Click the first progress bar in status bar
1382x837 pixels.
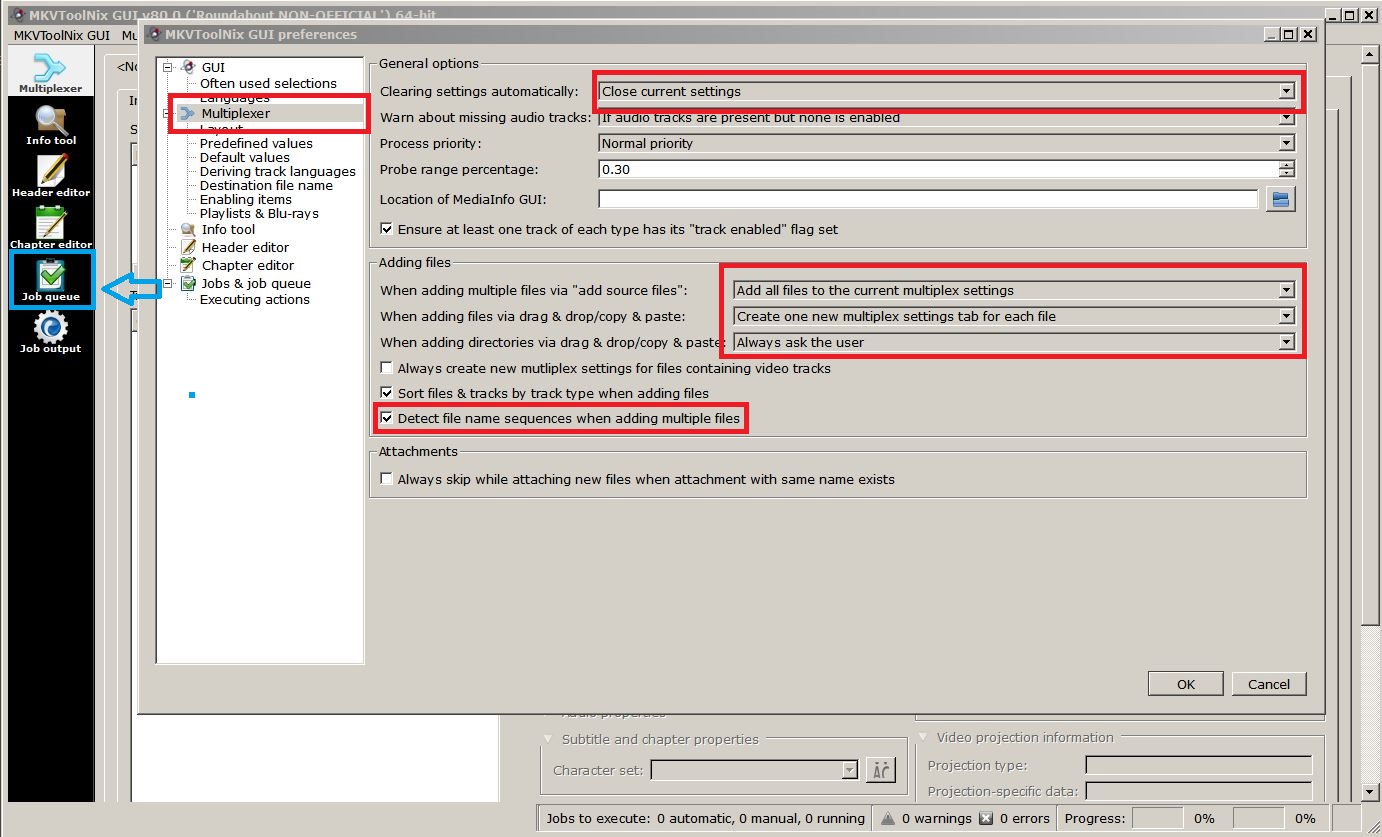click(1157, 818)
